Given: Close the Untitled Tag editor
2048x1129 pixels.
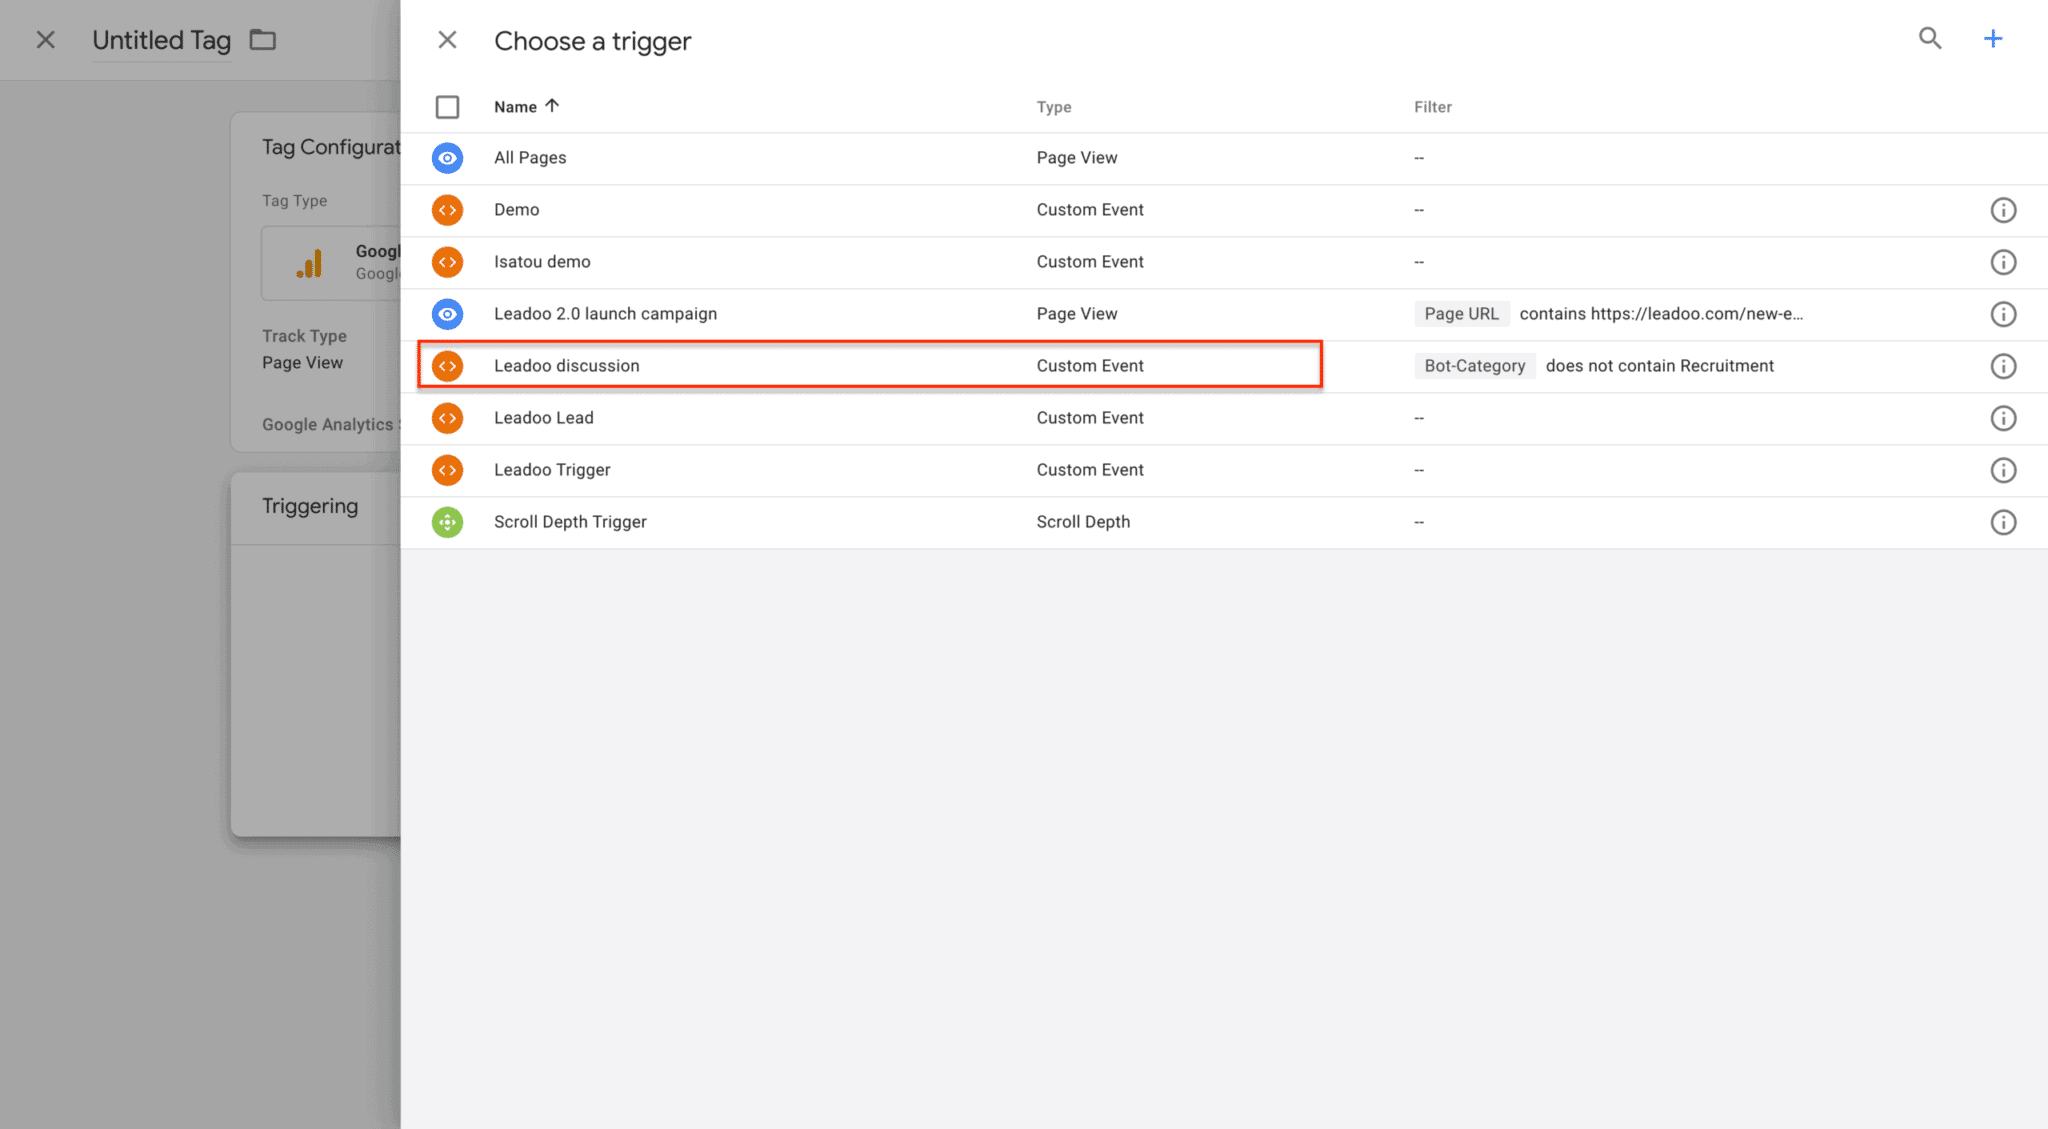Looking at the screenshot, I should pos(45,39).
